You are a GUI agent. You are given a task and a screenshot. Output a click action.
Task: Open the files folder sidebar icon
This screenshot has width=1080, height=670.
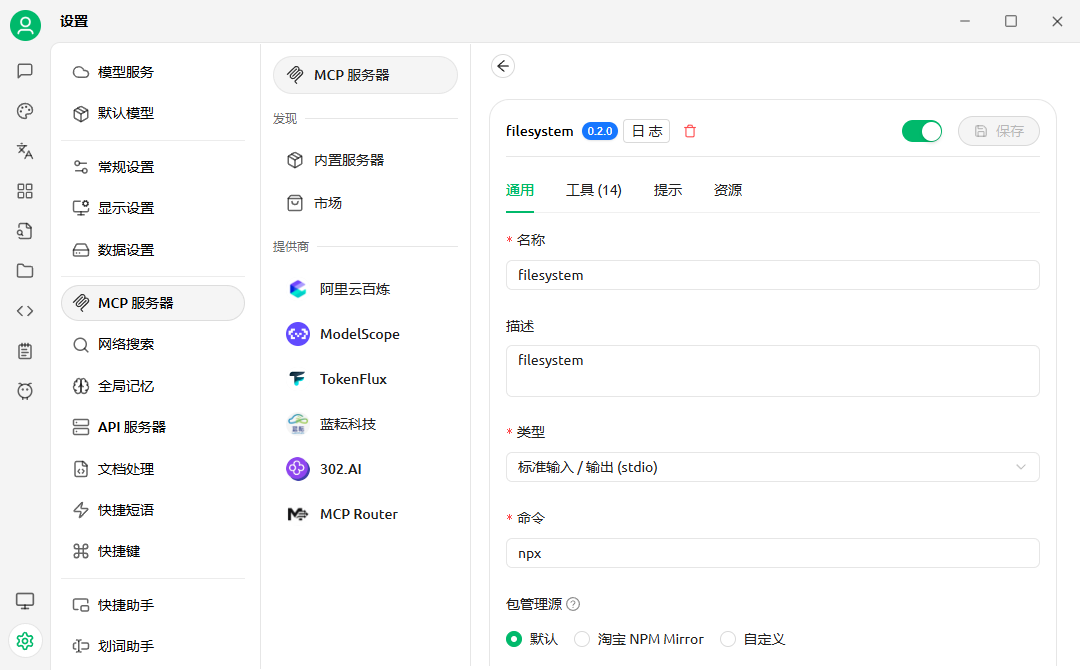25,271
